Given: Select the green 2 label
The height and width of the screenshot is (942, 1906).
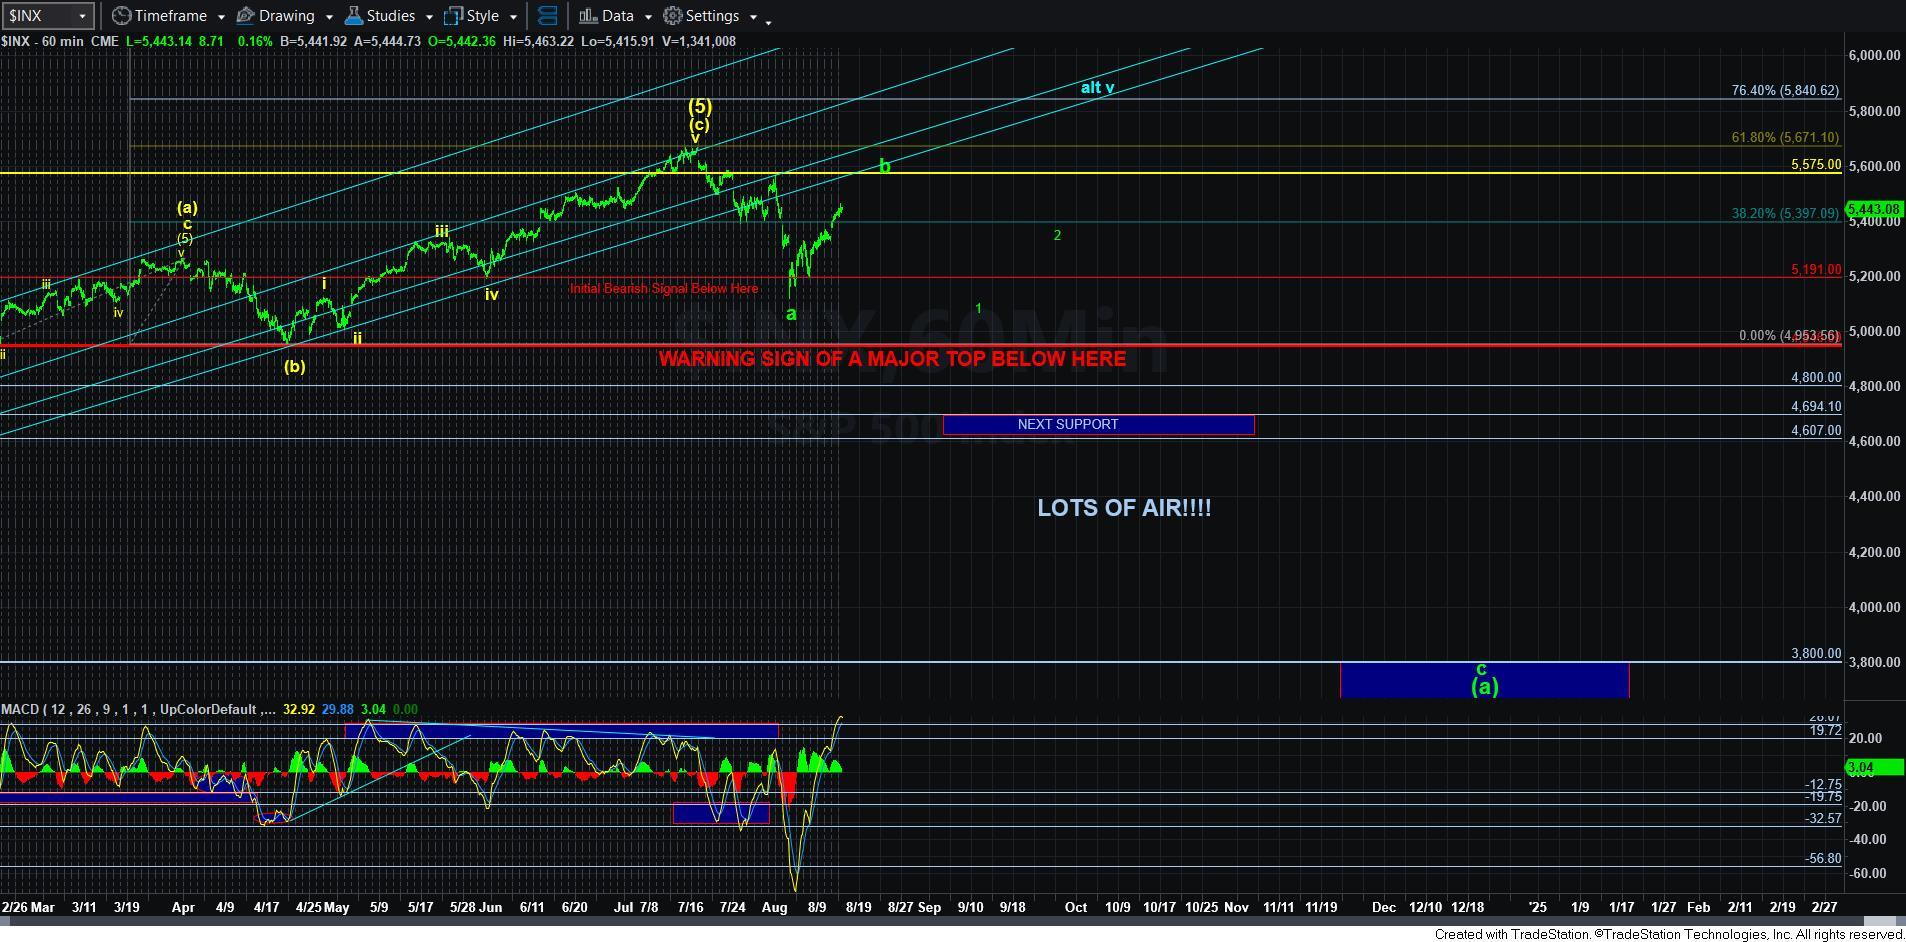Looking at the screenshot, I should click(x=1057, y=235).
